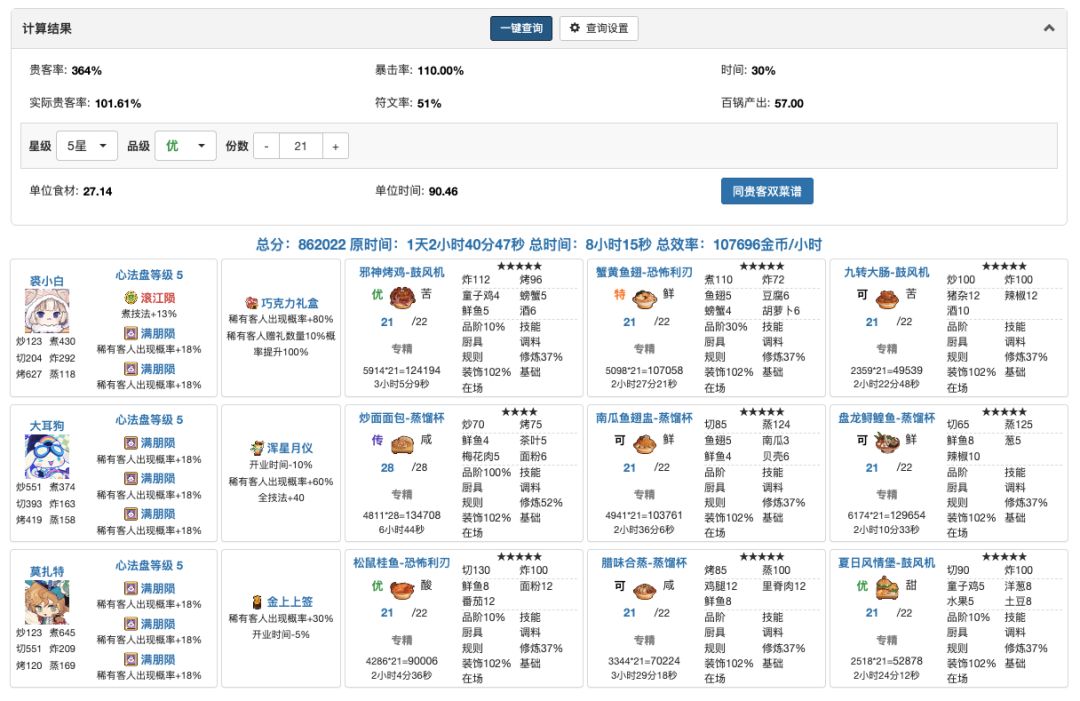The height and width of the screenshot is (701, 1080).
Task: Collapse the 计算结果 panel
Action: pyautogui.click(x=1049, y=28)
